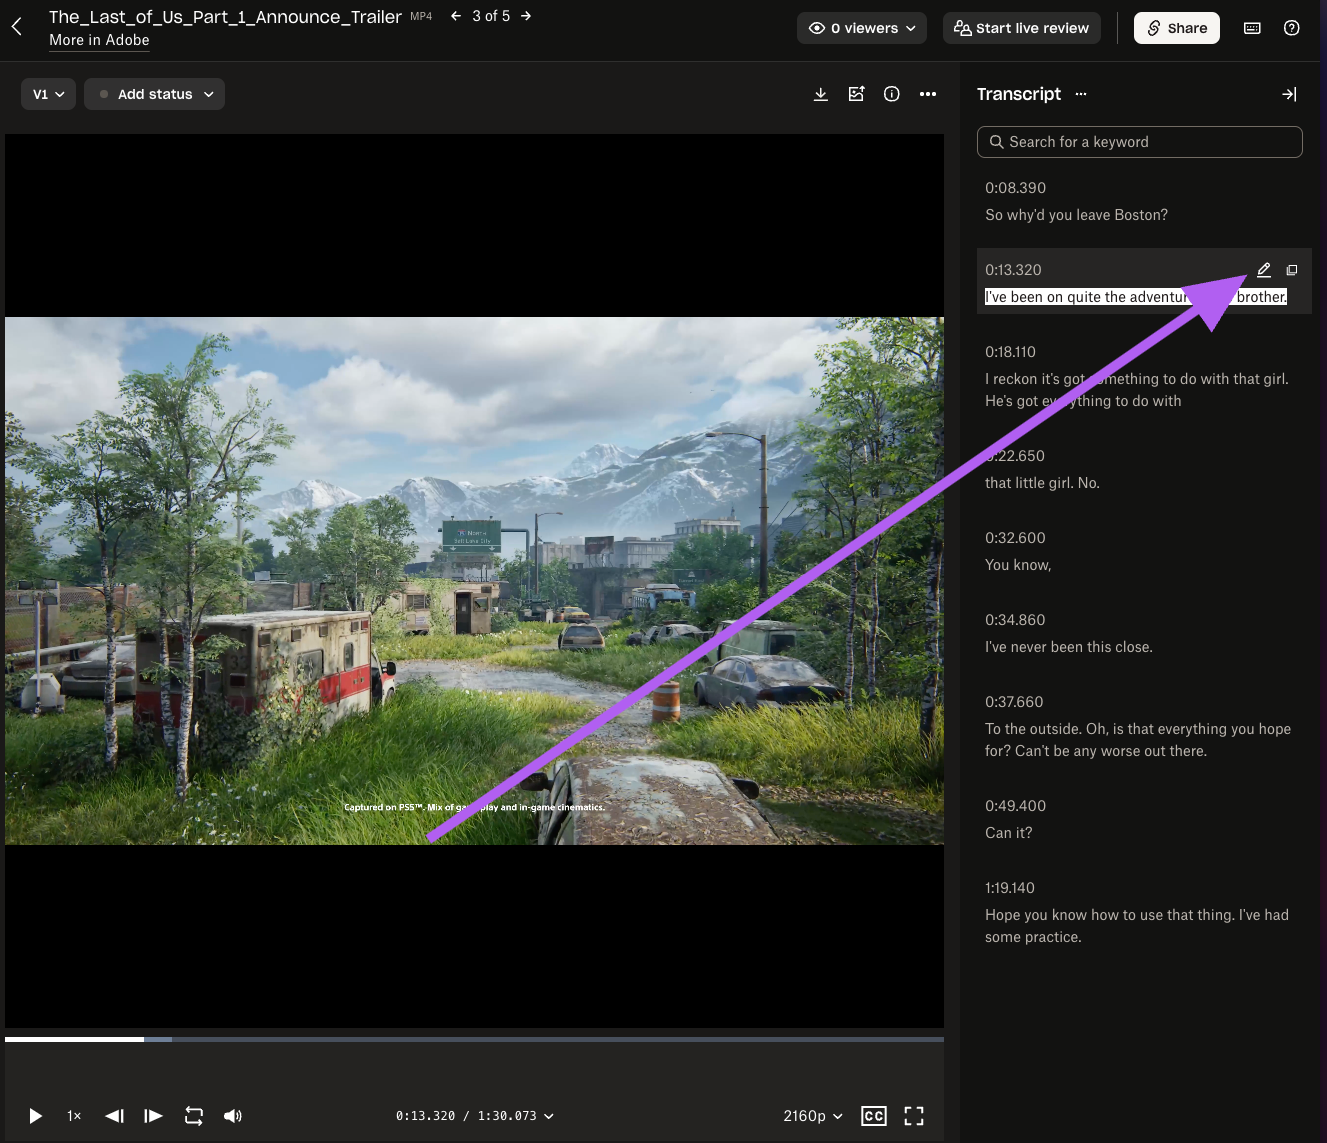Click the file title The_Last_of_Us_Part_1_Announce_Trailer
Viewport: 1327px width, 1143px height.
[x=225, y=17]
